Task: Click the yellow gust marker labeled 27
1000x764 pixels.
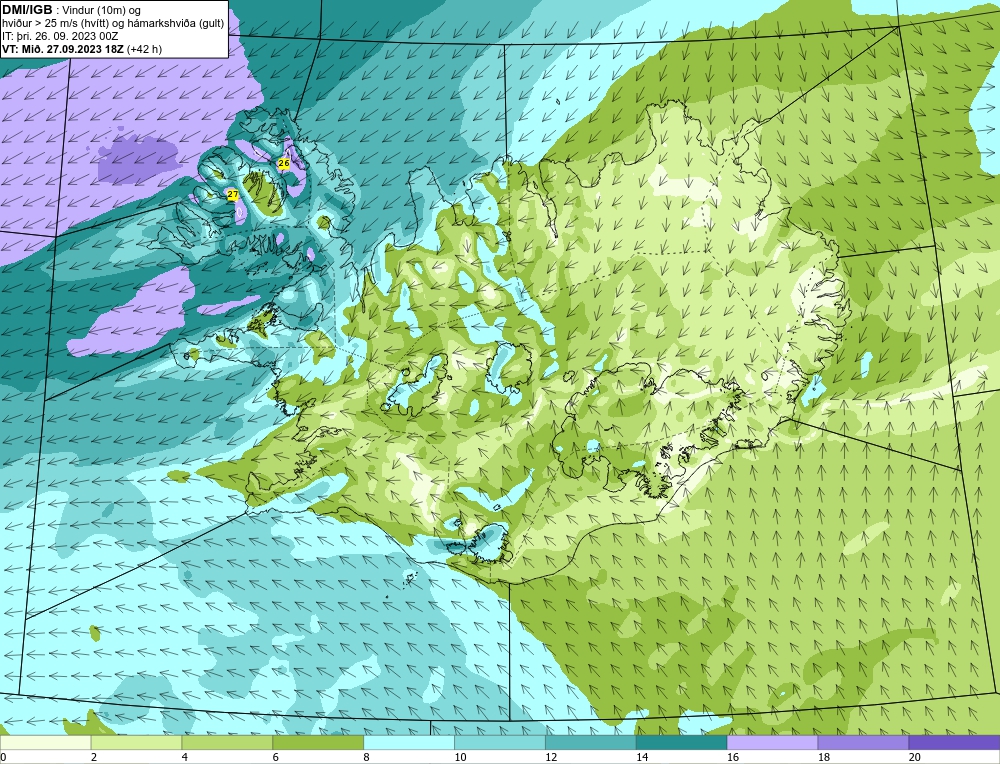Action: (x=233, y=194)
